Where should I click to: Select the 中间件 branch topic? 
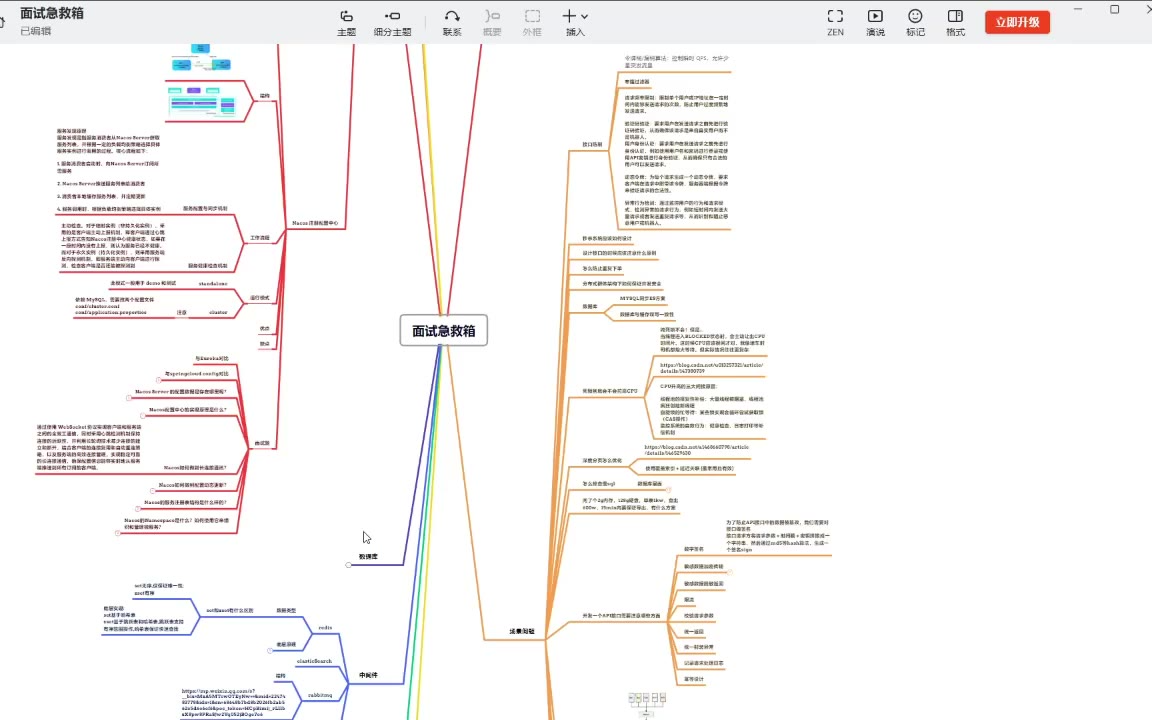coord(368,675)
